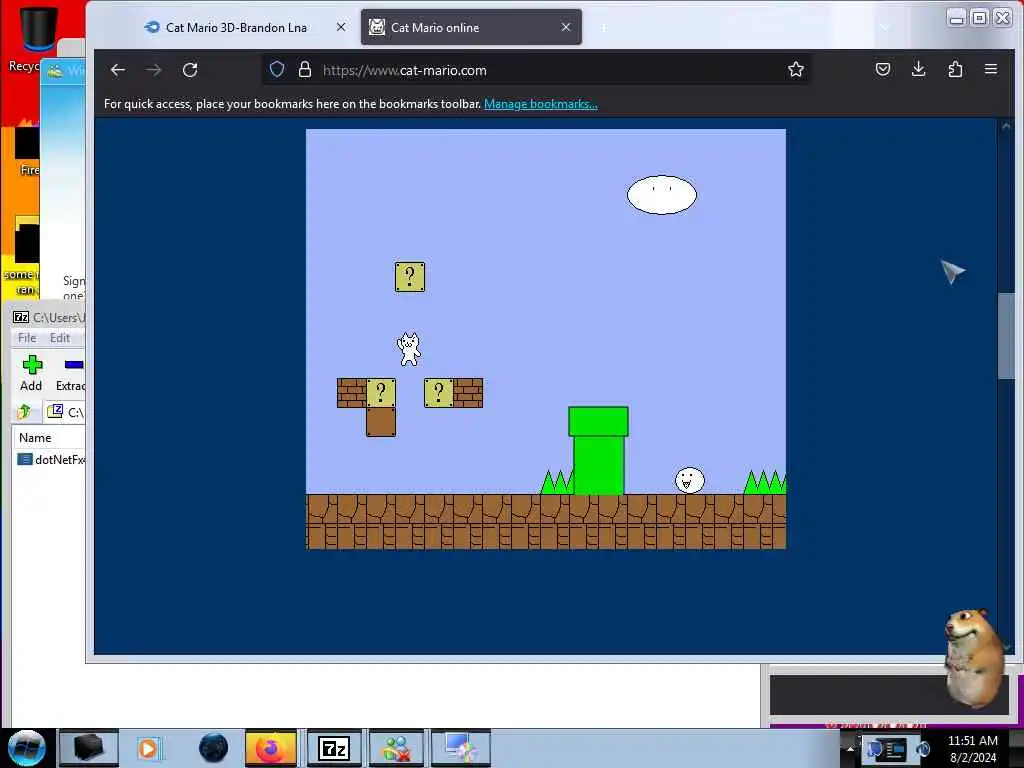Open the Edit menu in 7-Zip
The width and height of the screenshot is (1024, 768).
point(59,338)
